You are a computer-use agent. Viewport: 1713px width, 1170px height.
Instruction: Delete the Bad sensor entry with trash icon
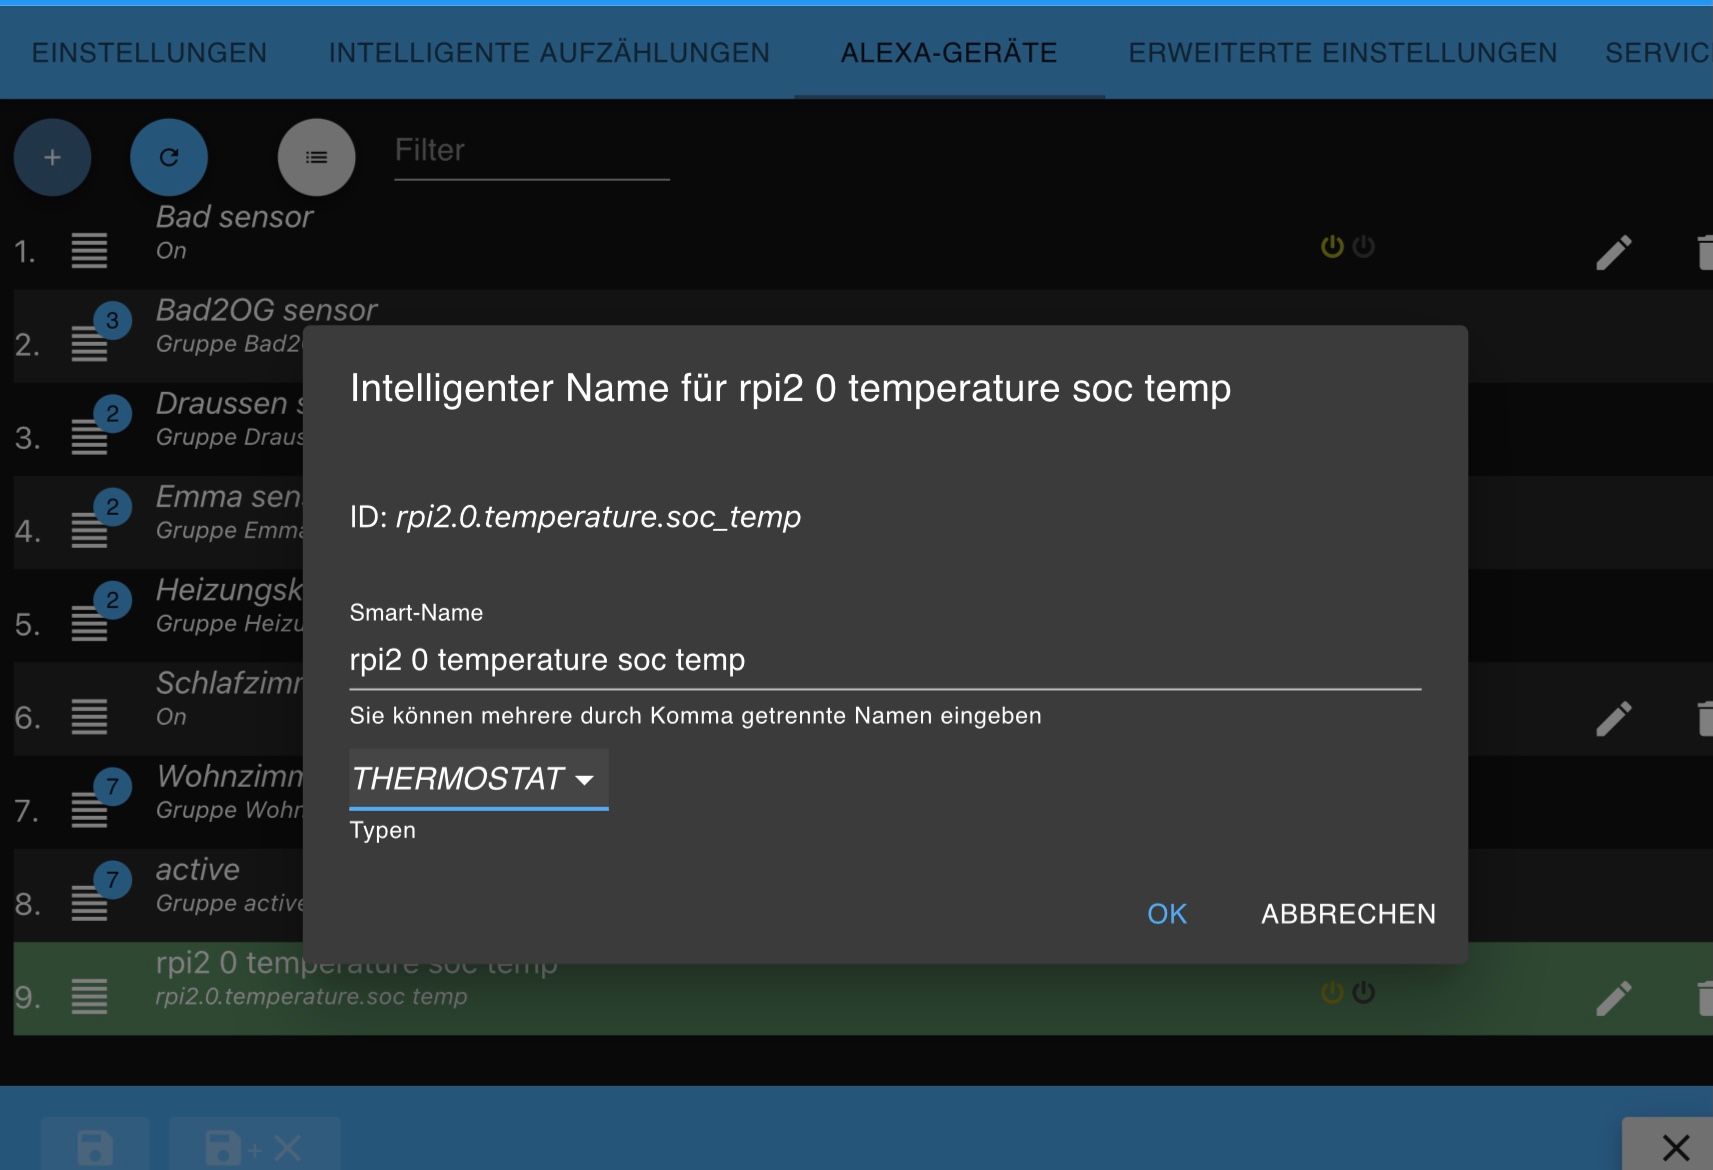tap(1705, 252)
